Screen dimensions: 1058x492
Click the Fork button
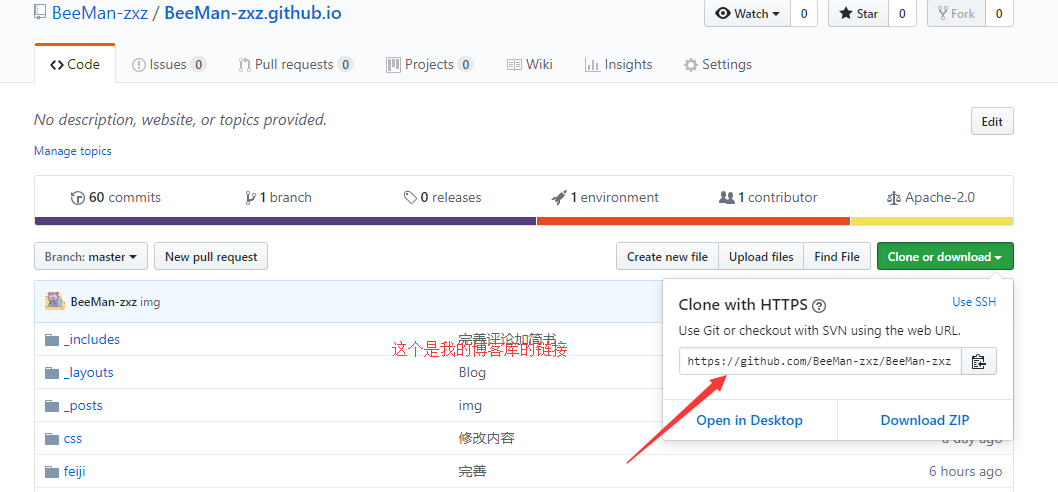click(x=956, y=13)
